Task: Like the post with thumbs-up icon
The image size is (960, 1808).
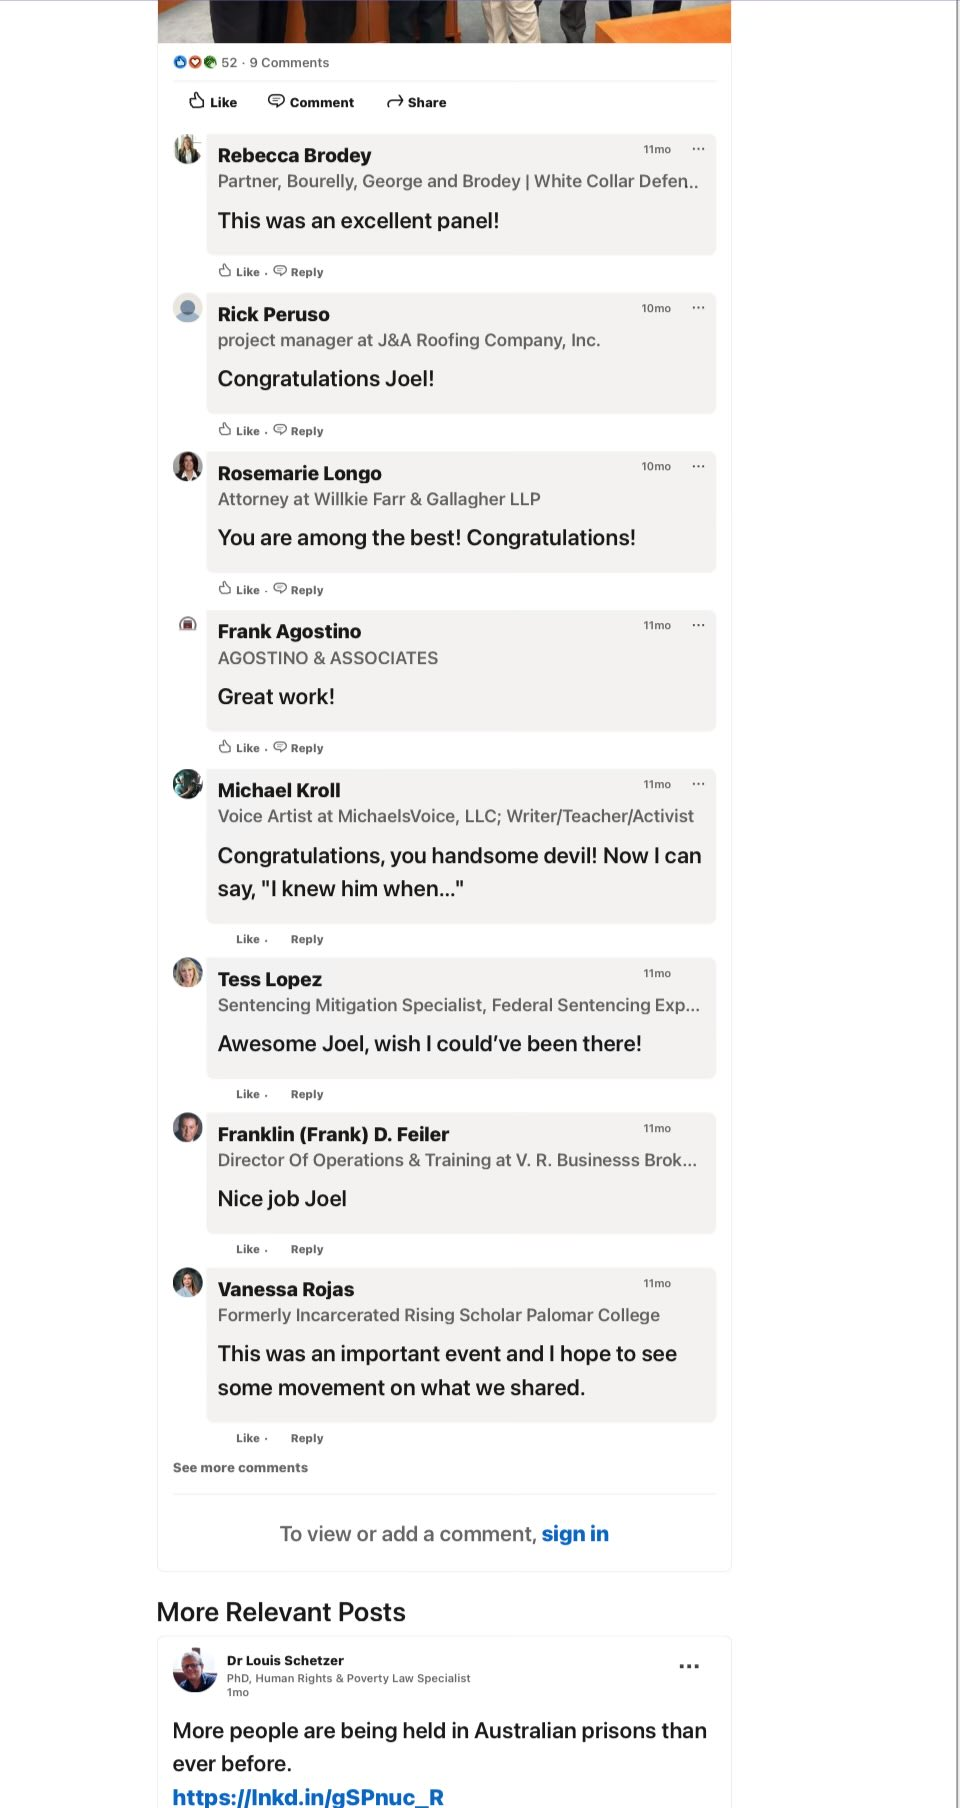Action: point(213,102)
